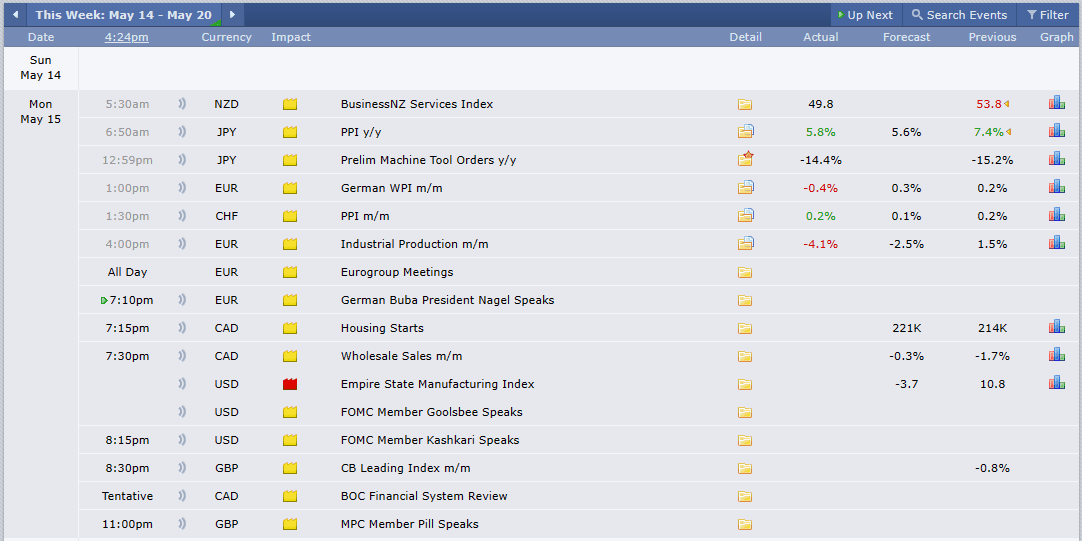The width and height of the screenshot is (1082, 541).
Task: Click the revised 53.8 previous value
Action: coord(989,104)
